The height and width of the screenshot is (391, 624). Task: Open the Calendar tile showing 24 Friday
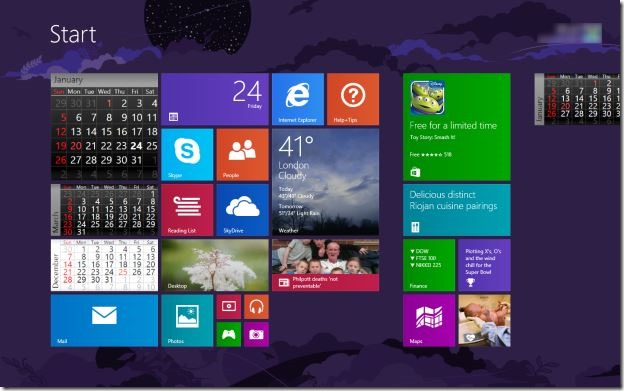(x=215, y=99)
